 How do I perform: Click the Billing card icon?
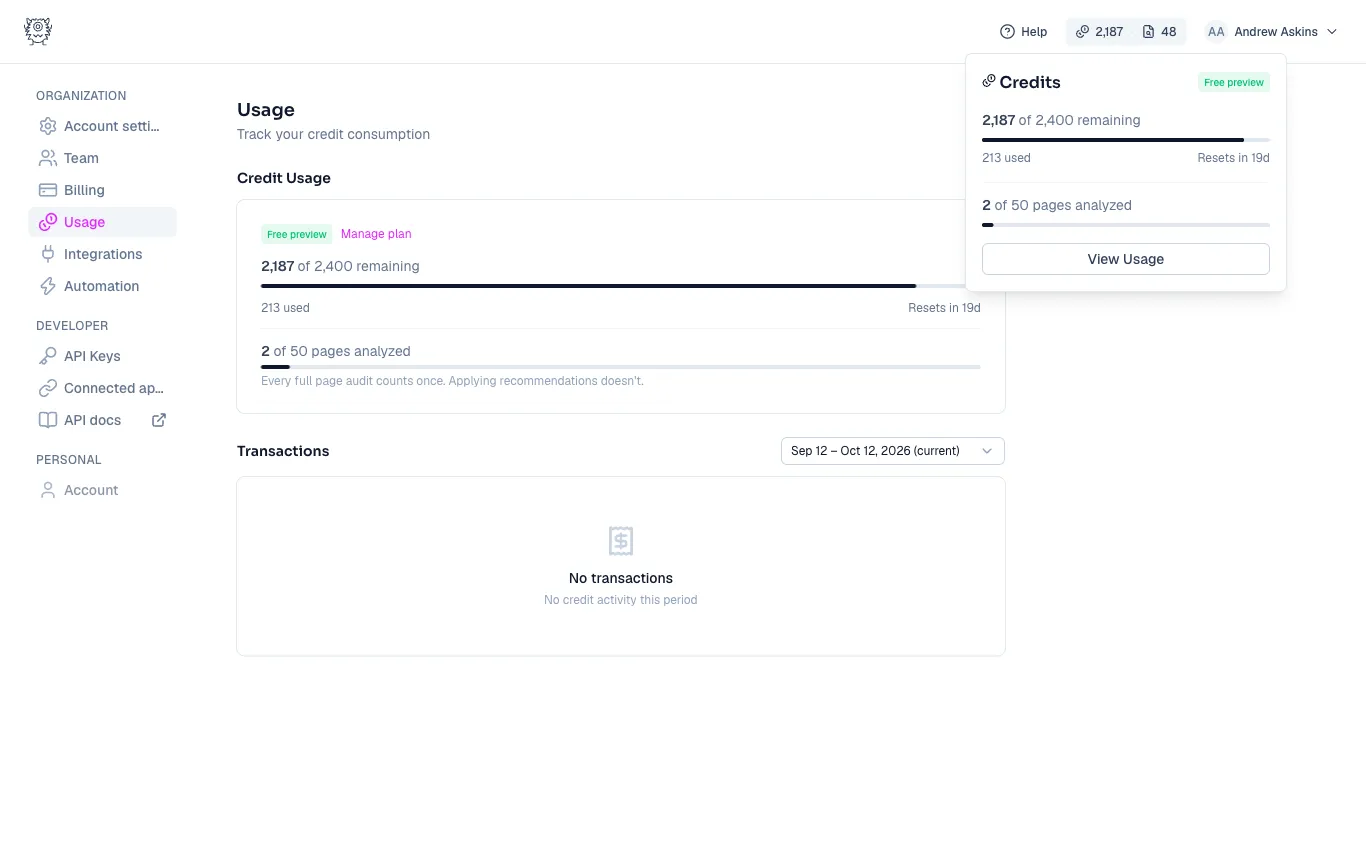[x=47, y=190]
